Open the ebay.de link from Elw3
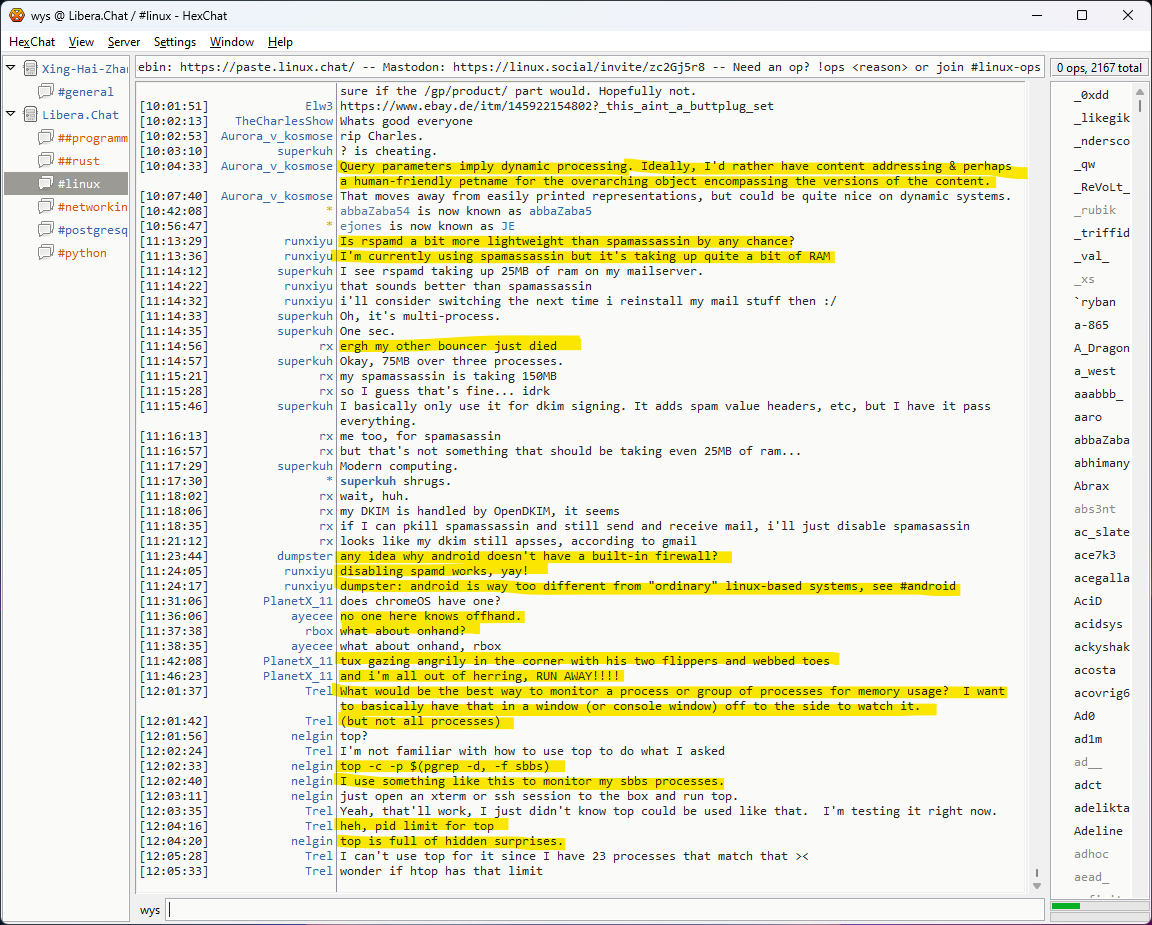The width and height of the screenshot is (1152, 925). coord(556,106)
